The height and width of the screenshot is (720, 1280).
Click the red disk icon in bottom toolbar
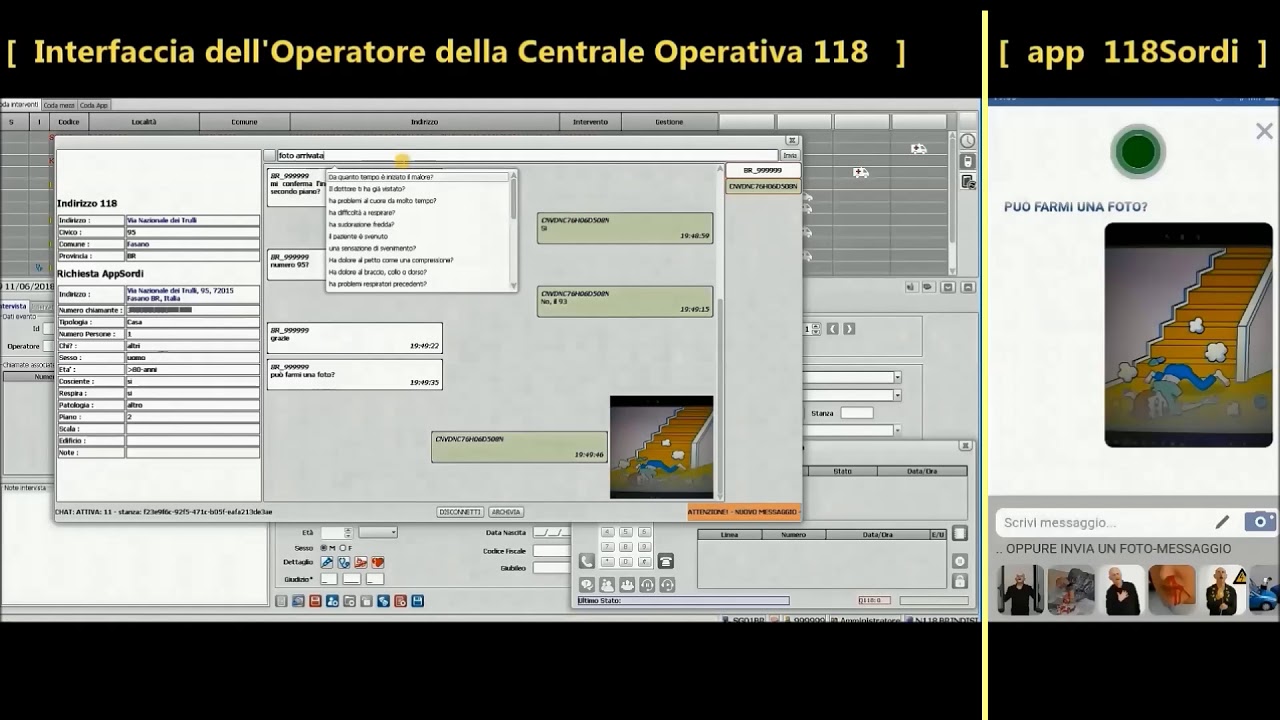pyautogui.click(x=315, y=601)
